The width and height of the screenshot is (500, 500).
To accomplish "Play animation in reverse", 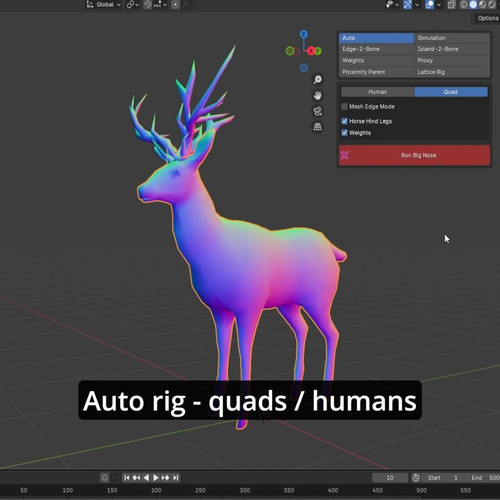I will (146, 478).
